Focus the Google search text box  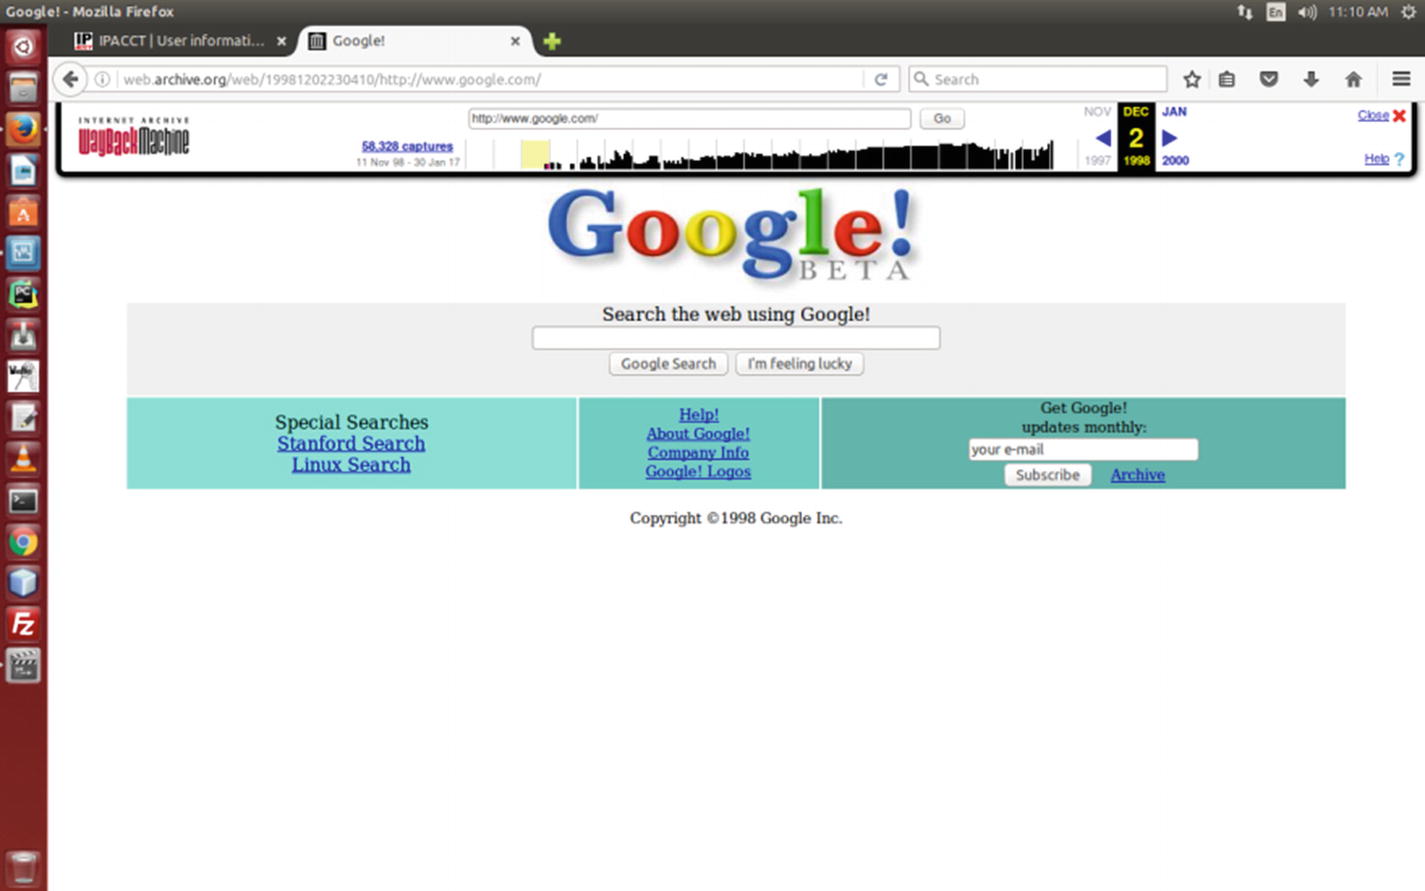(736, 338)
